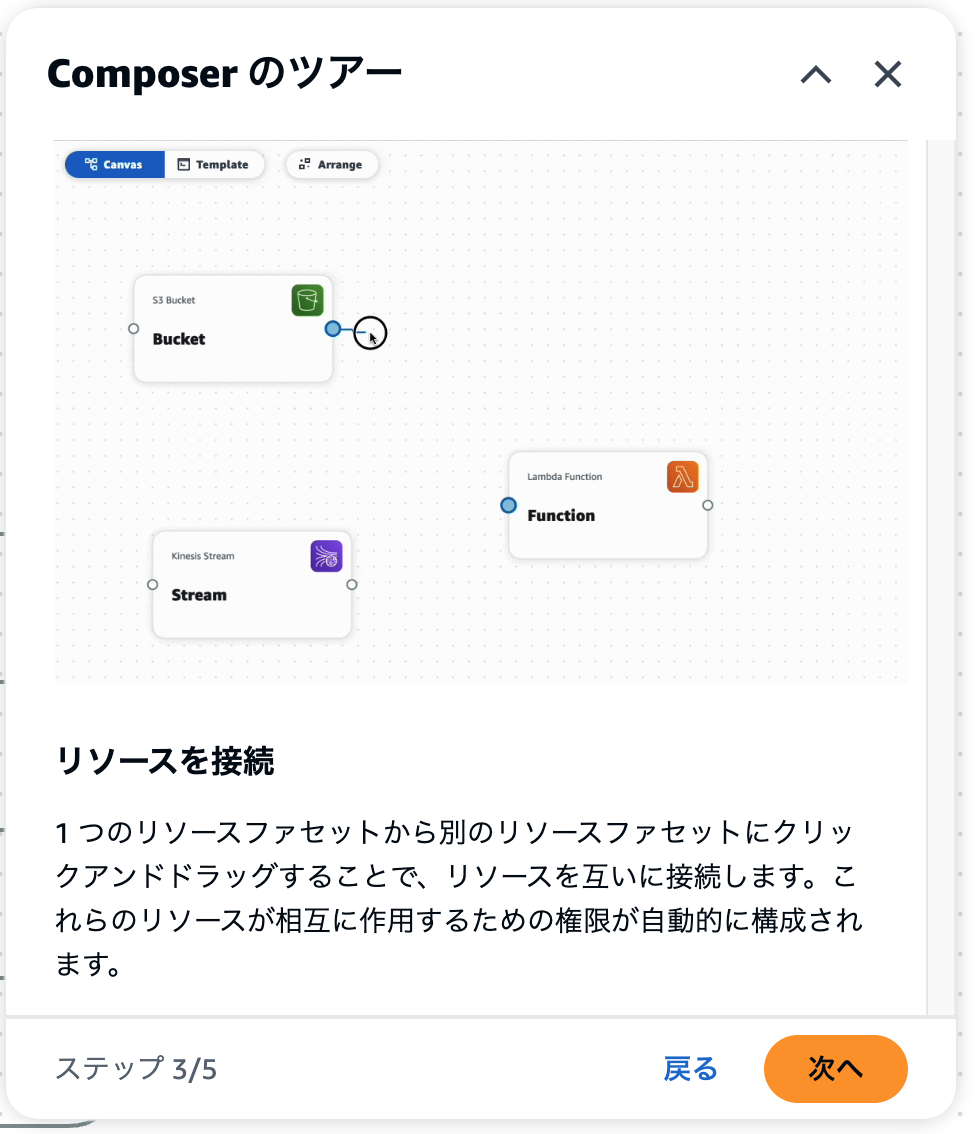Click the Function card's right connection port
This screenshot has height=1134, width=976.
click(x=708, y=506)
